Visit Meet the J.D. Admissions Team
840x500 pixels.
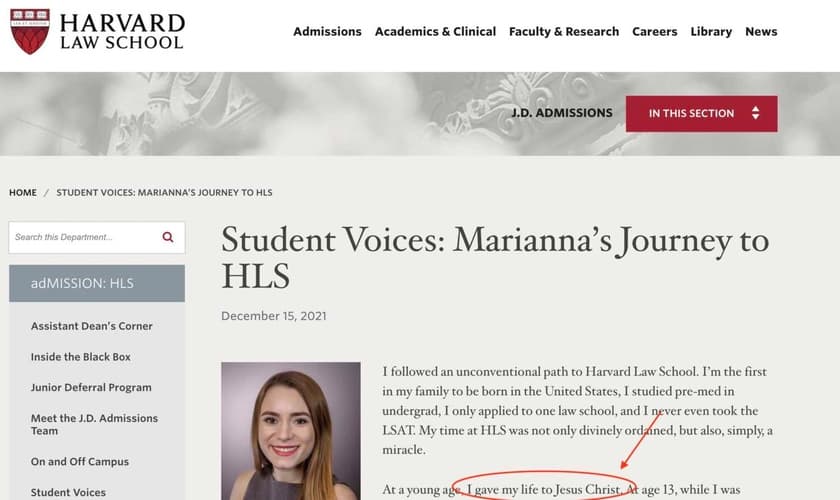(x=94, y=424)
